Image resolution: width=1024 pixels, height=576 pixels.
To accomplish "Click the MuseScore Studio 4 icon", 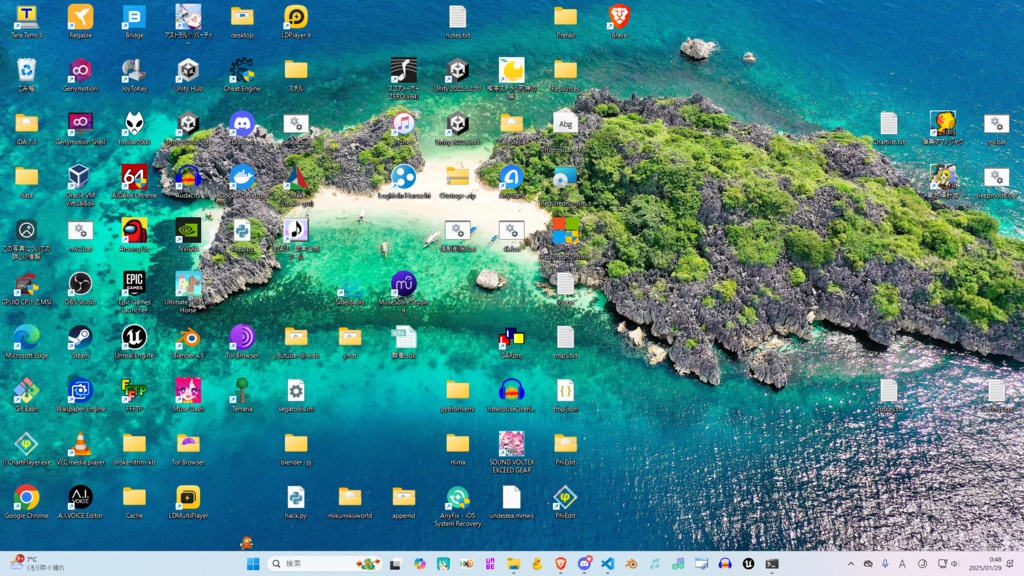I will coord(404,293).
